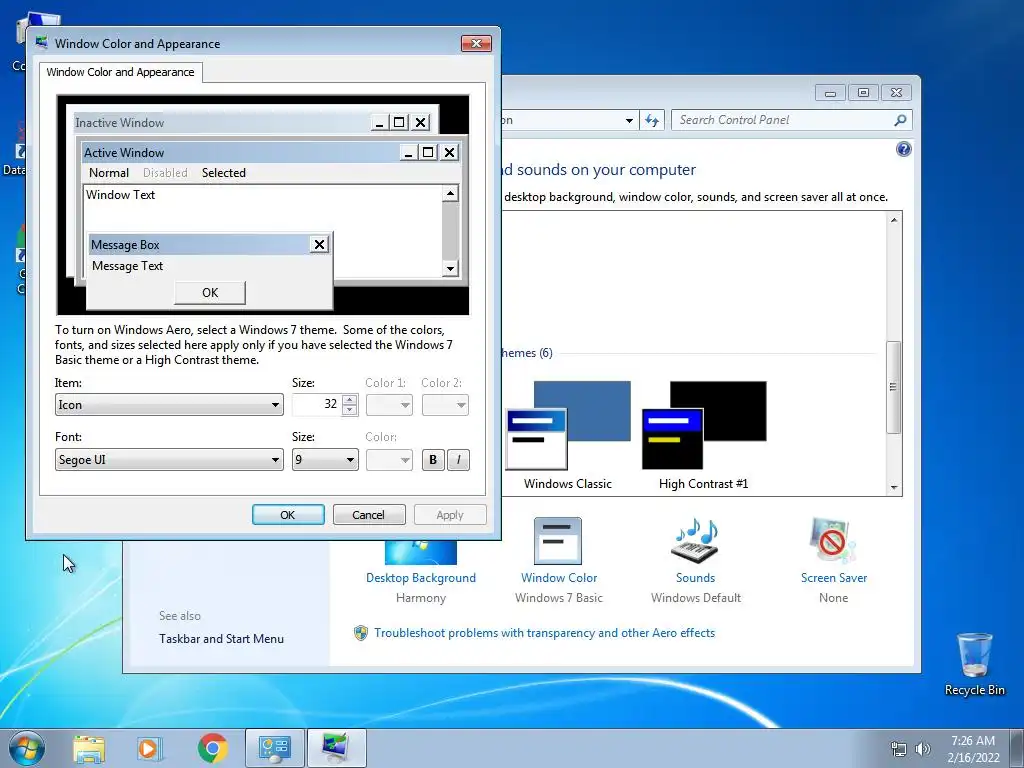Click the Apply button
The height and width of the screenshot is (768, 1024).
pyautogui.click(x=450, y=515)
